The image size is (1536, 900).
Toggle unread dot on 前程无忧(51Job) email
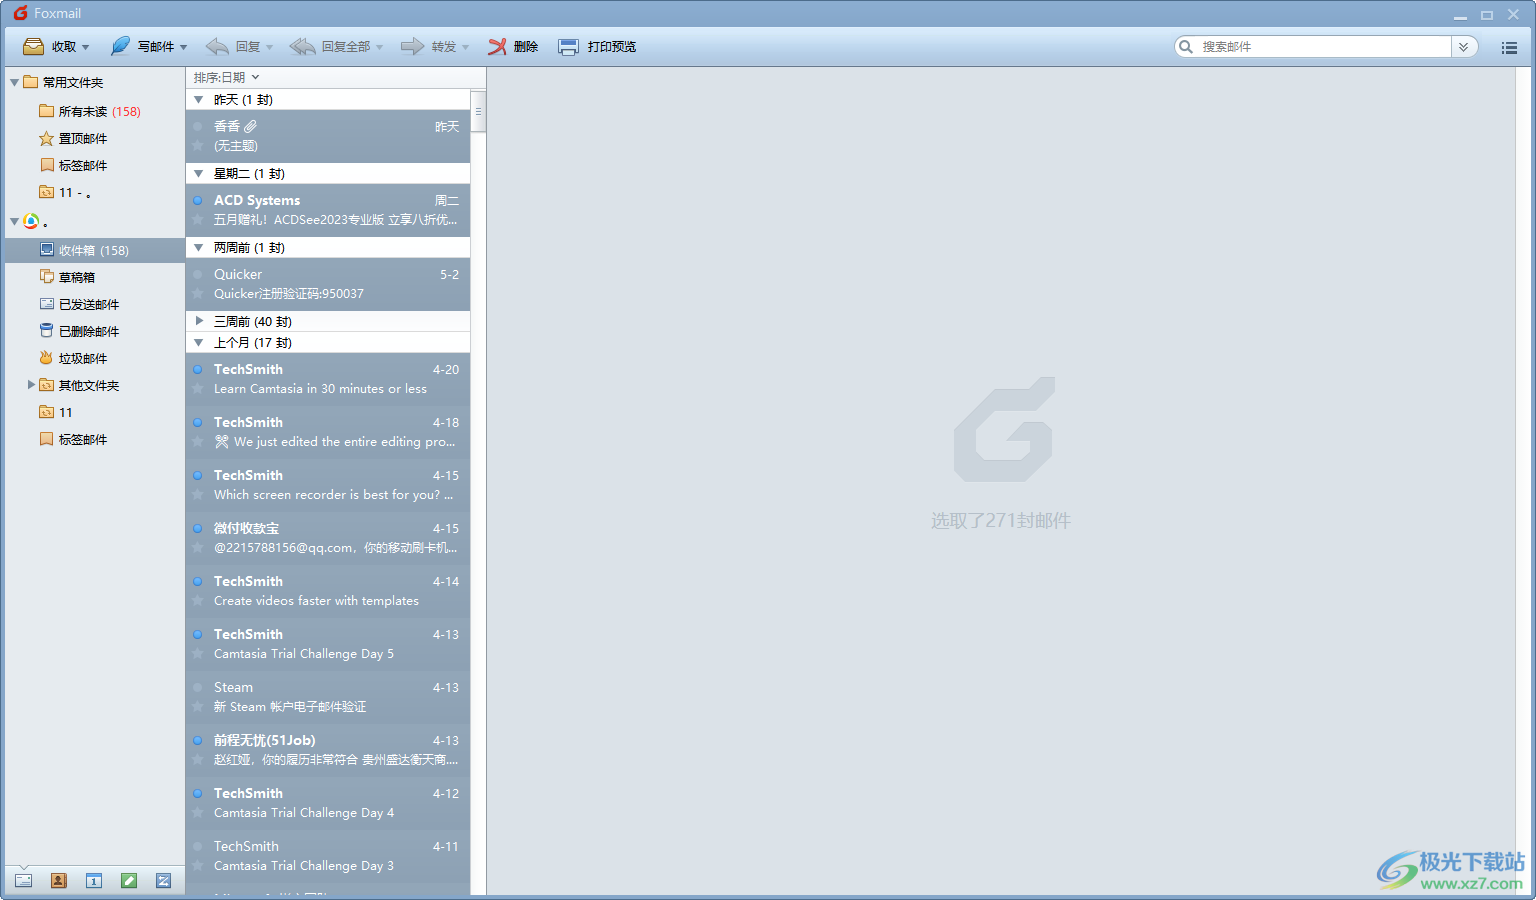[198, 740]
